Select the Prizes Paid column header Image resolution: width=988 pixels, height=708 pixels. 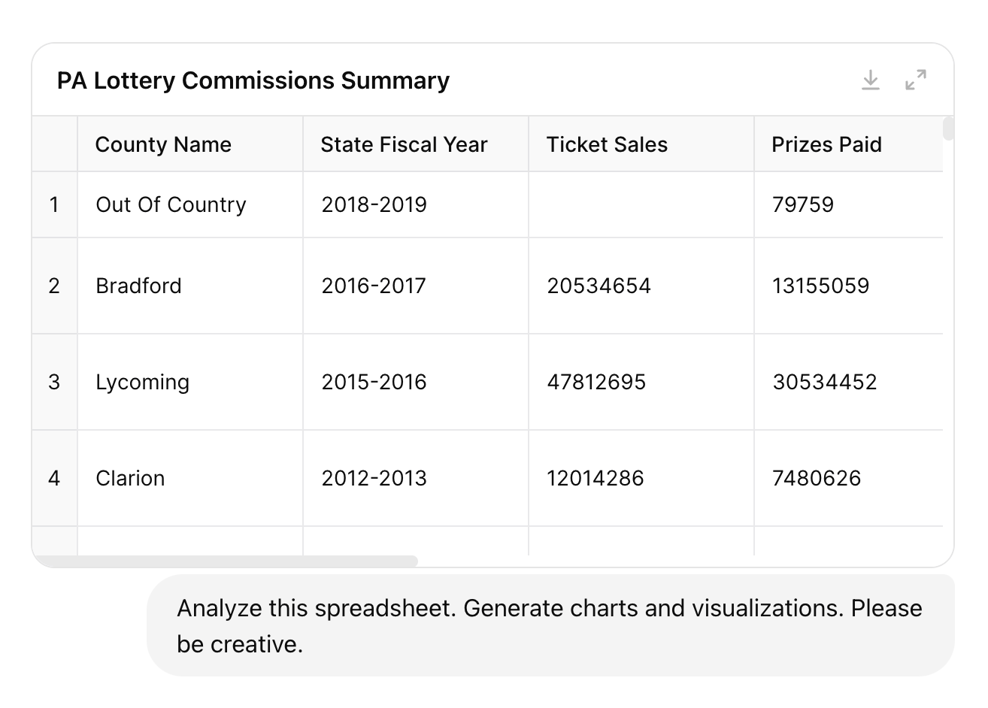pyautogui.click(x=825, y=144)
